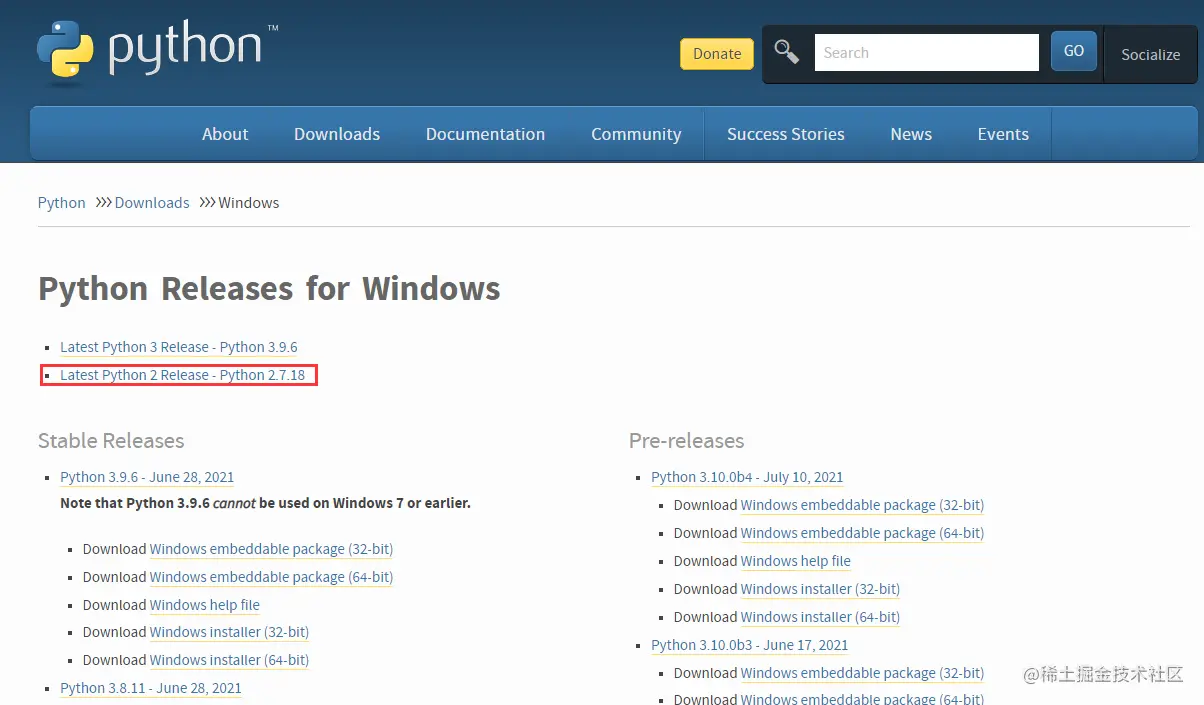Download 3.10.0b4 Windows help file
This screenshot has width=1204, height=705.
(x=796, y=561)
